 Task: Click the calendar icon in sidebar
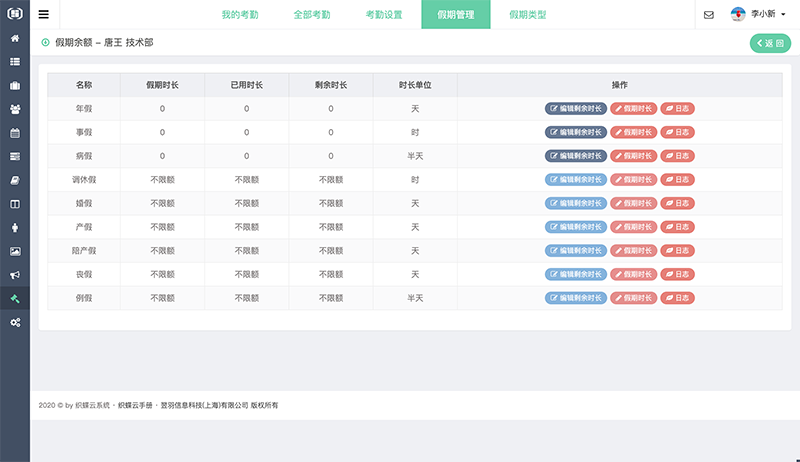15,132
